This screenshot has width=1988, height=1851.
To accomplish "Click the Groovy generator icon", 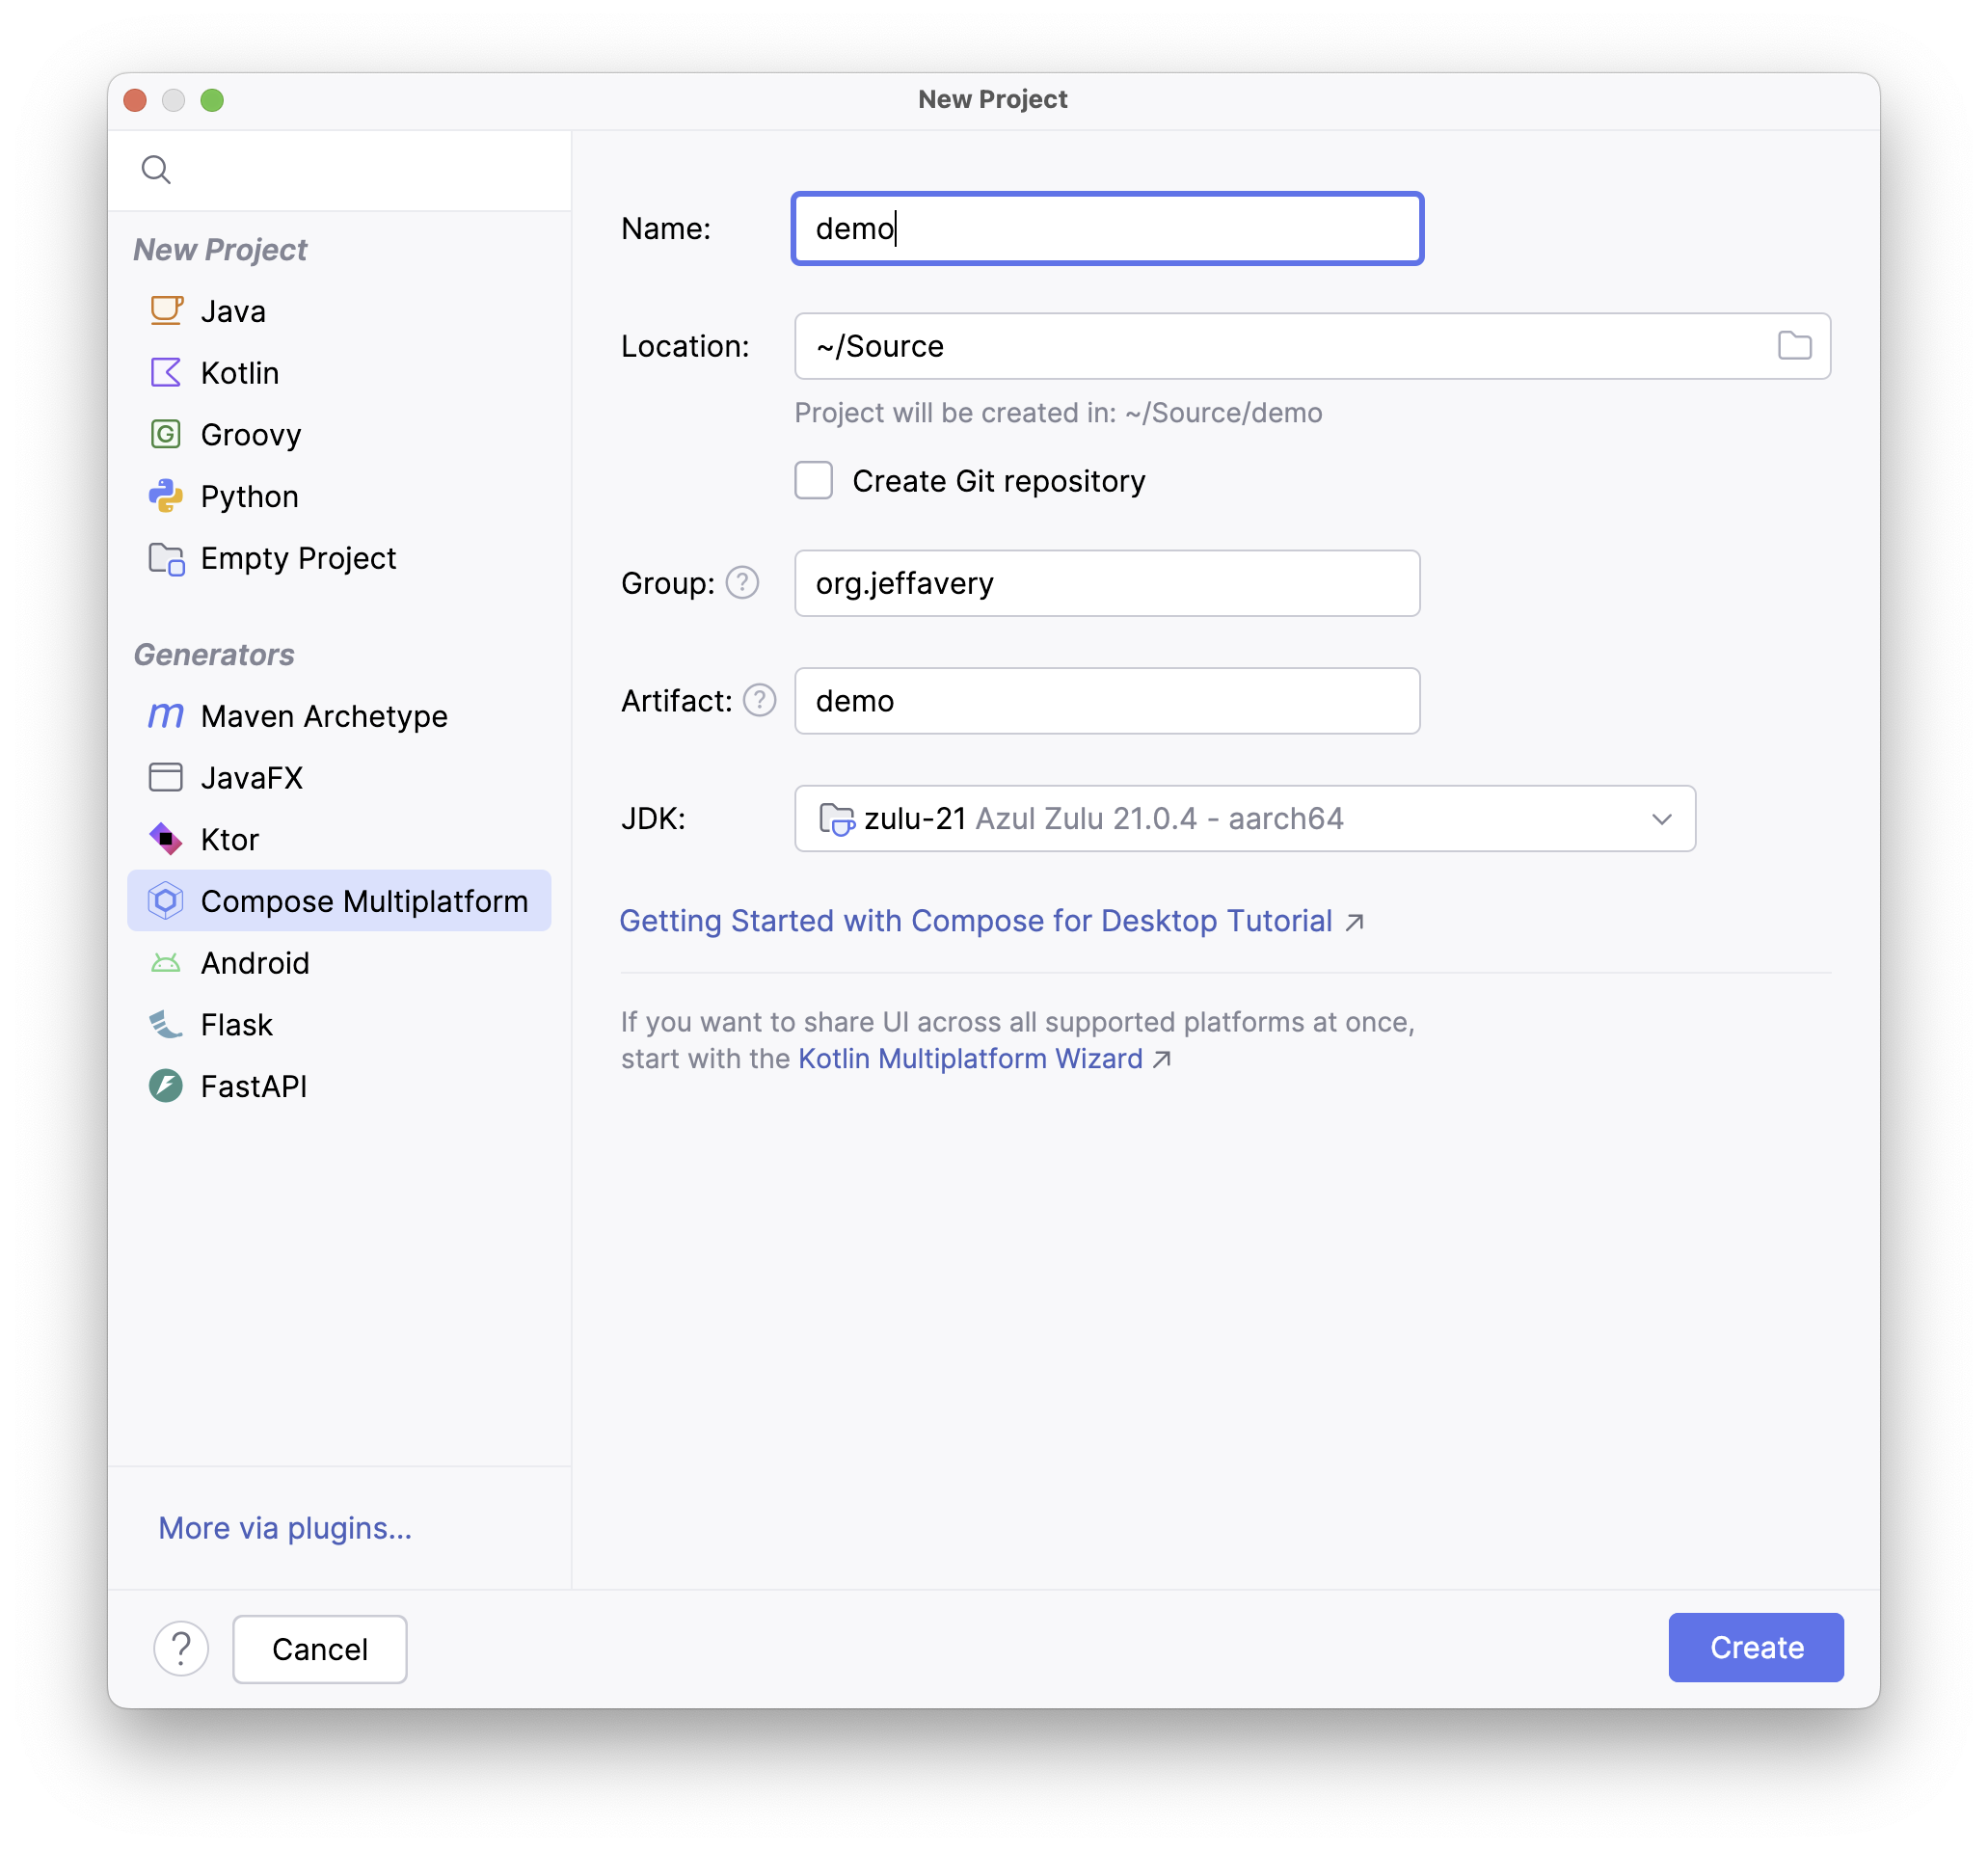I will [166, 434].
